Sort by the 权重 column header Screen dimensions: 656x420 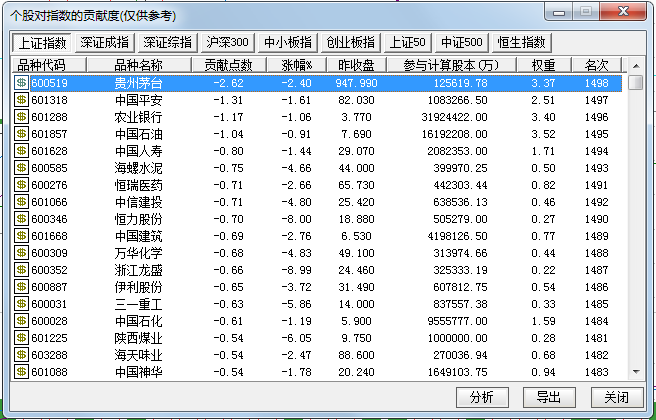[543, 65]
